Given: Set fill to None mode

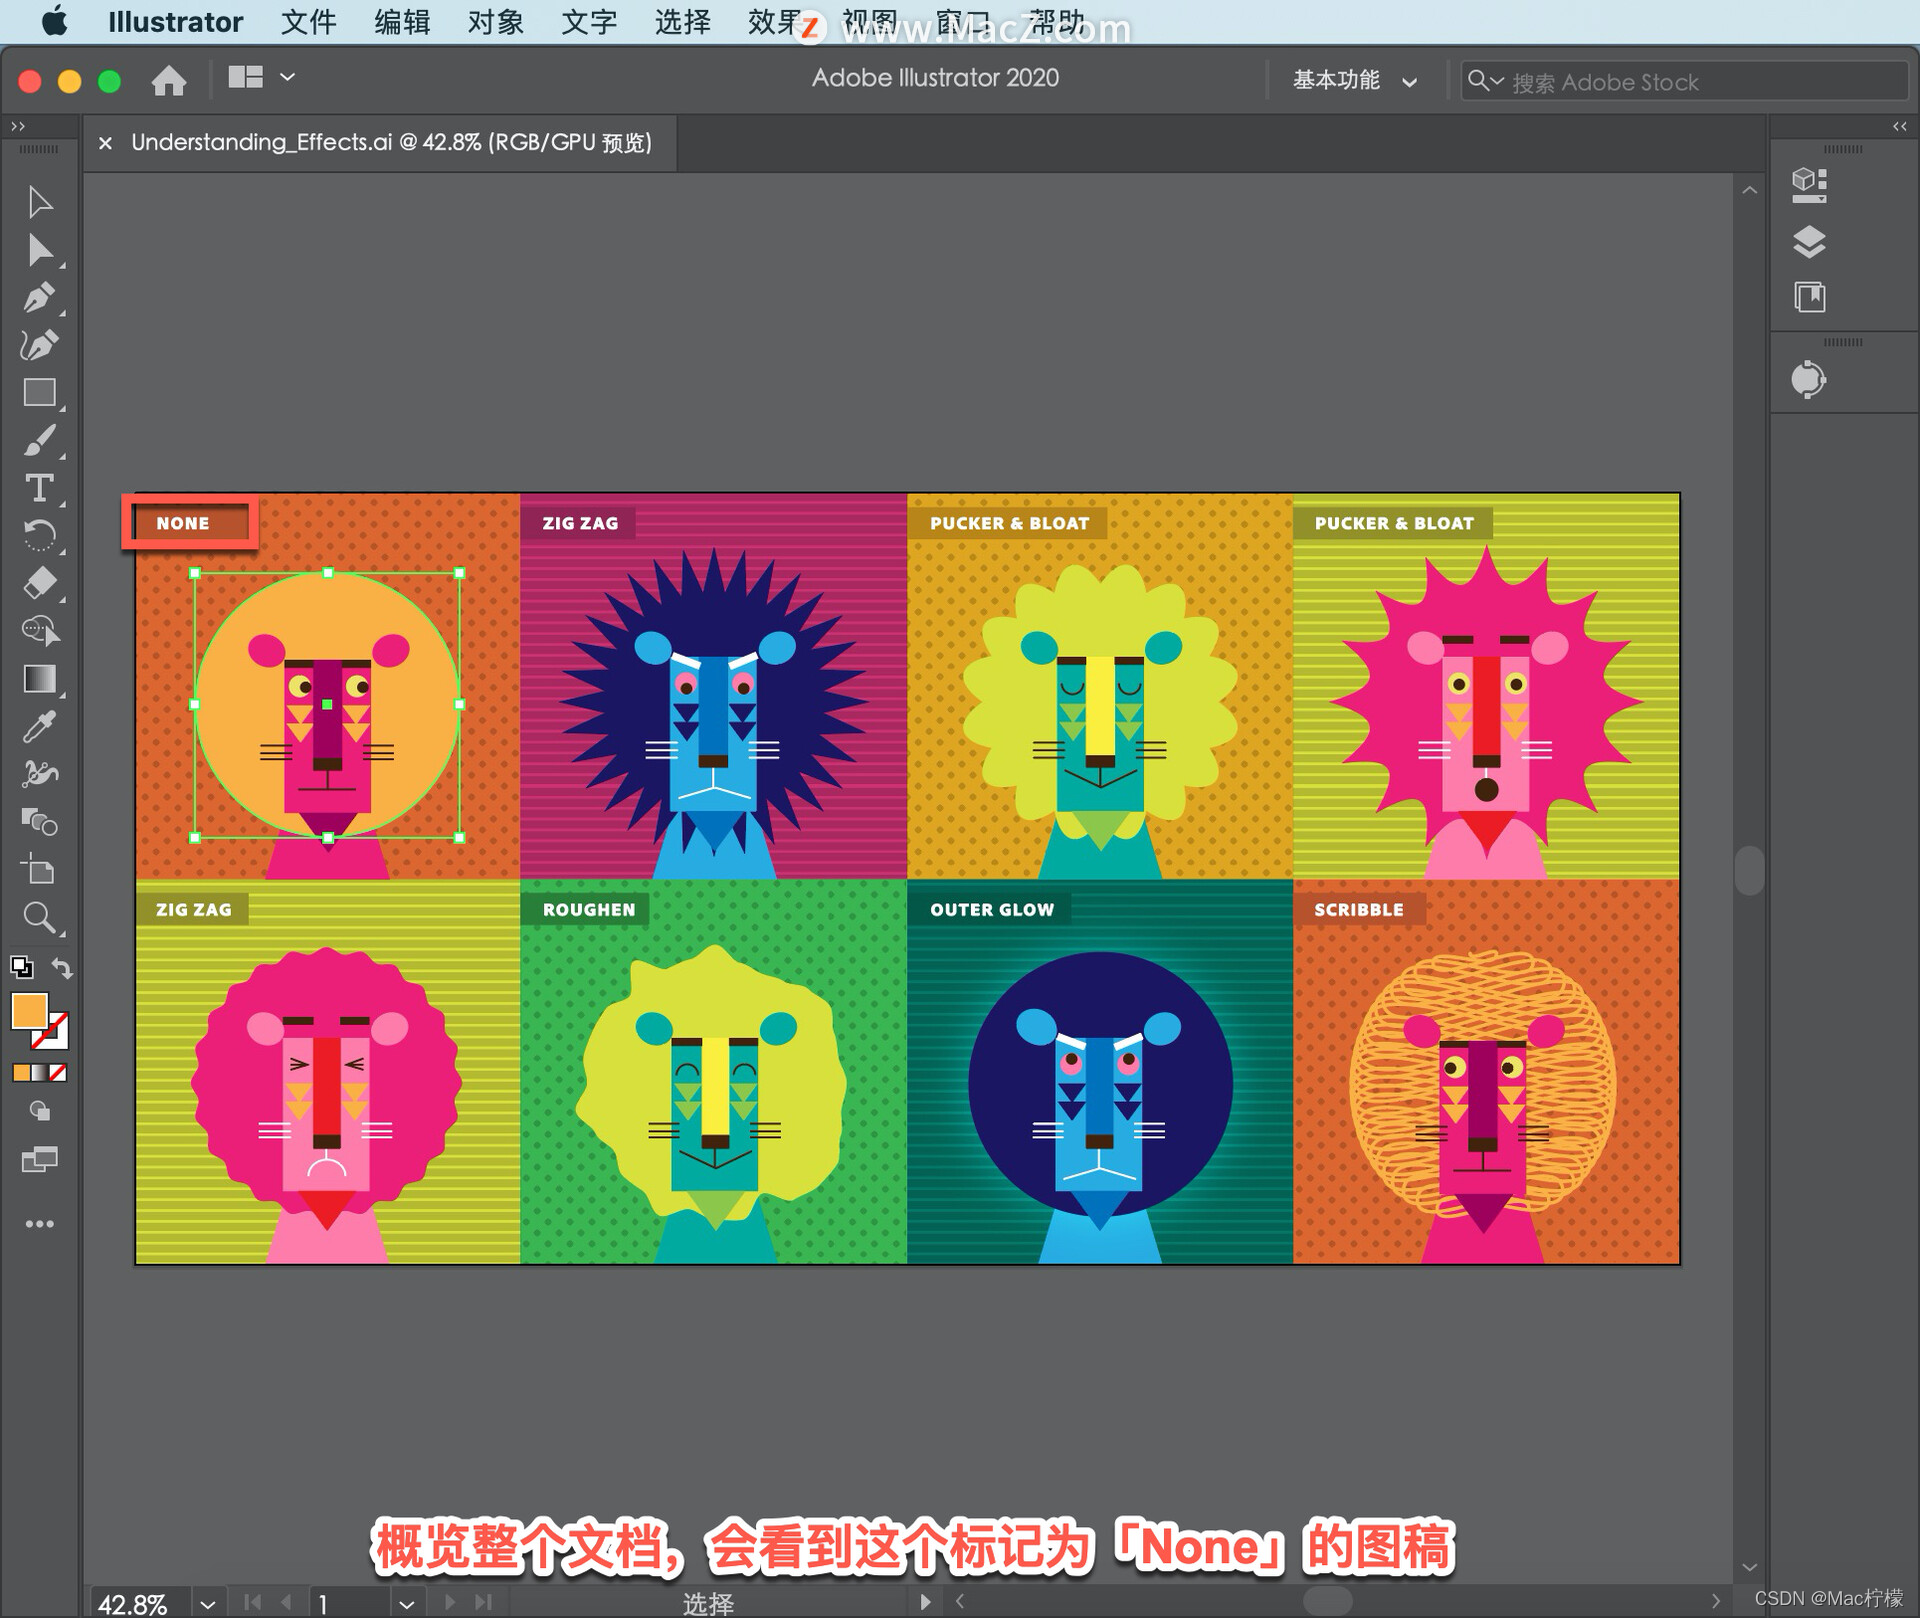Looking at the screenshot, I should tap(58, 1073).
